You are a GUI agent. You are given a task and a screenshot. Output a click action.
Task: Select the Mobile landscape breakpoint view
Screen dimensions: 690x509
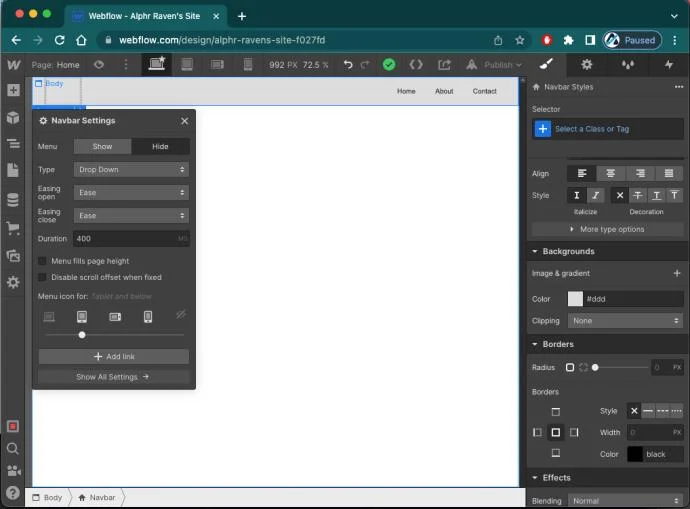217,65
